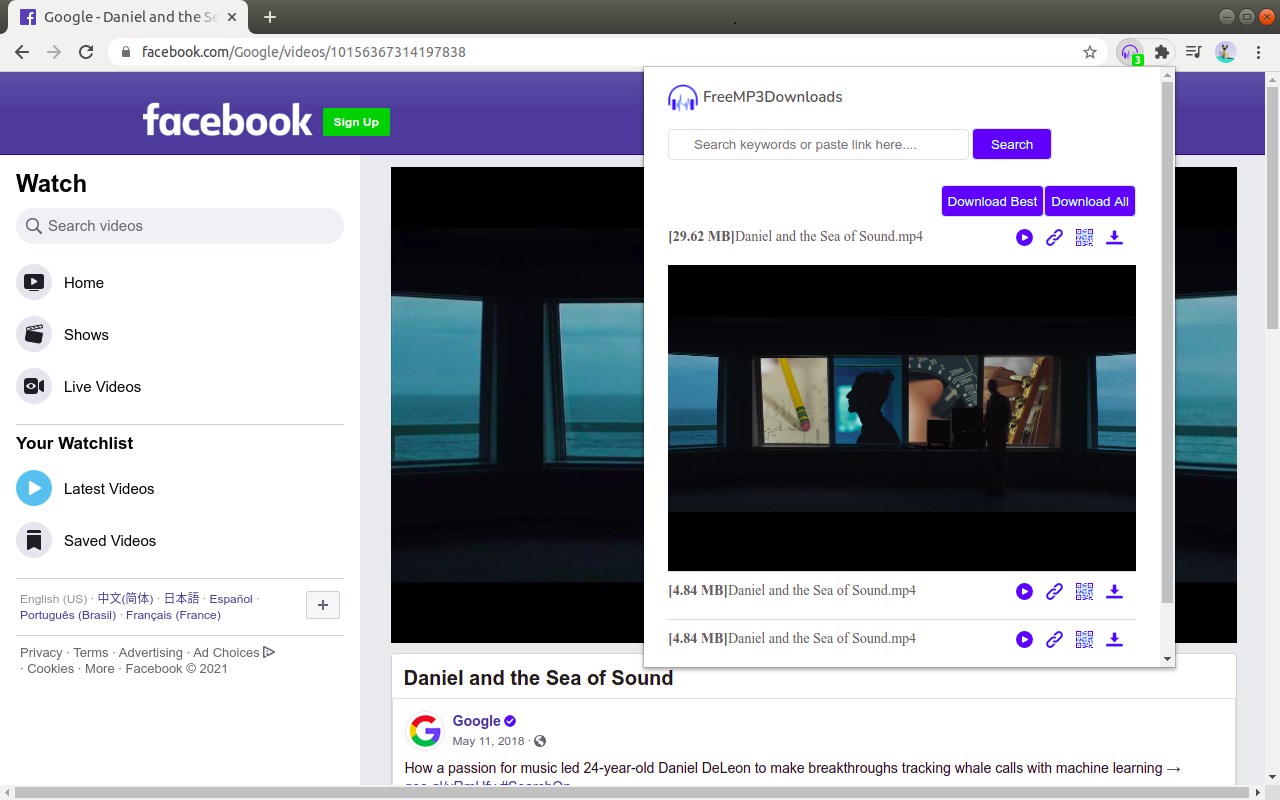
Task: Switch language to 日本語
Action: (182, 599)
